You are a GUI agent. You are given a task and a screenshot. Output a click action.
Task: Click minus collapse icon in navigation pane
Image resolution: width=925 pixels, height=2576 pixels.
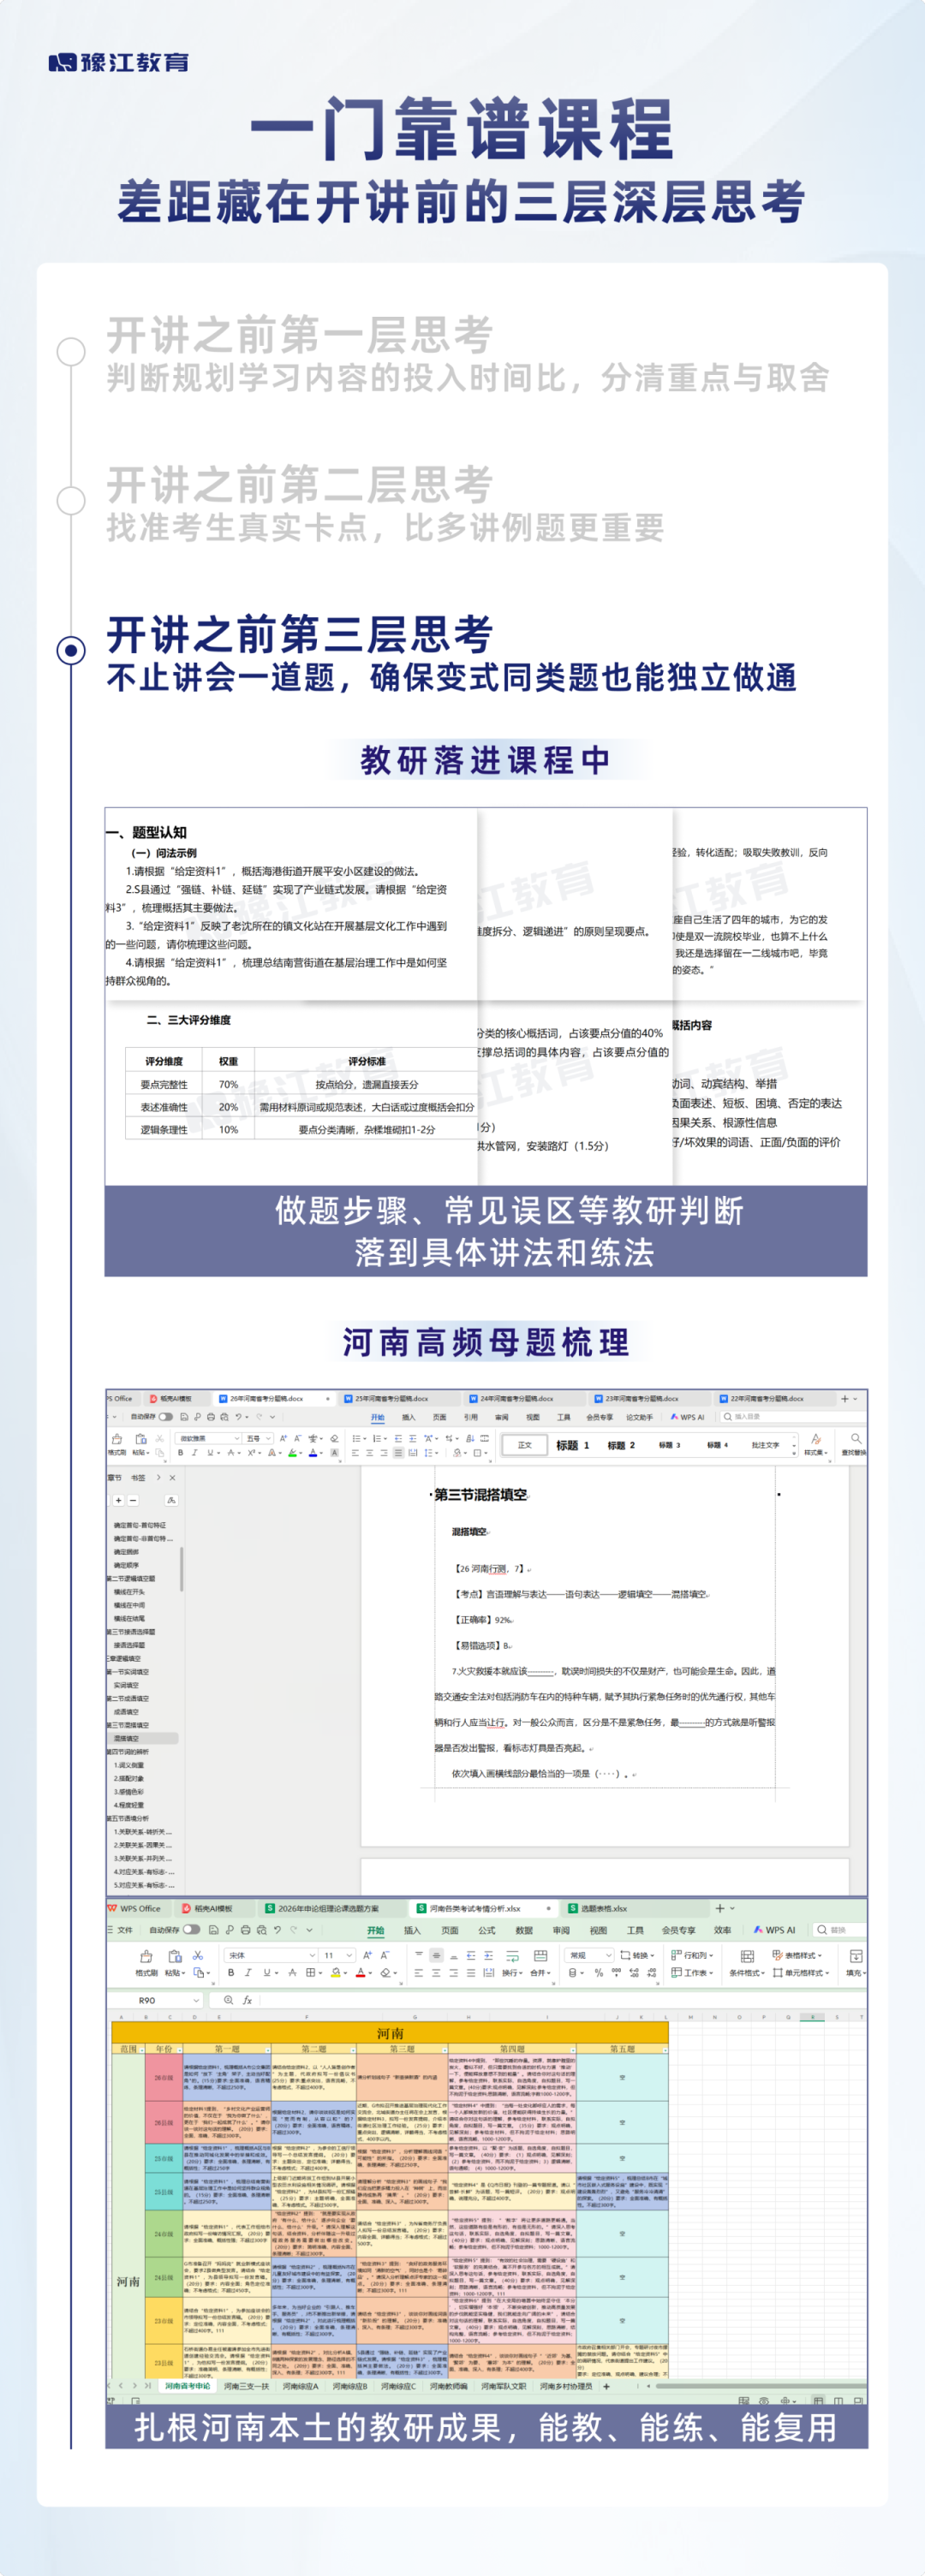(x=133, y=1500)
